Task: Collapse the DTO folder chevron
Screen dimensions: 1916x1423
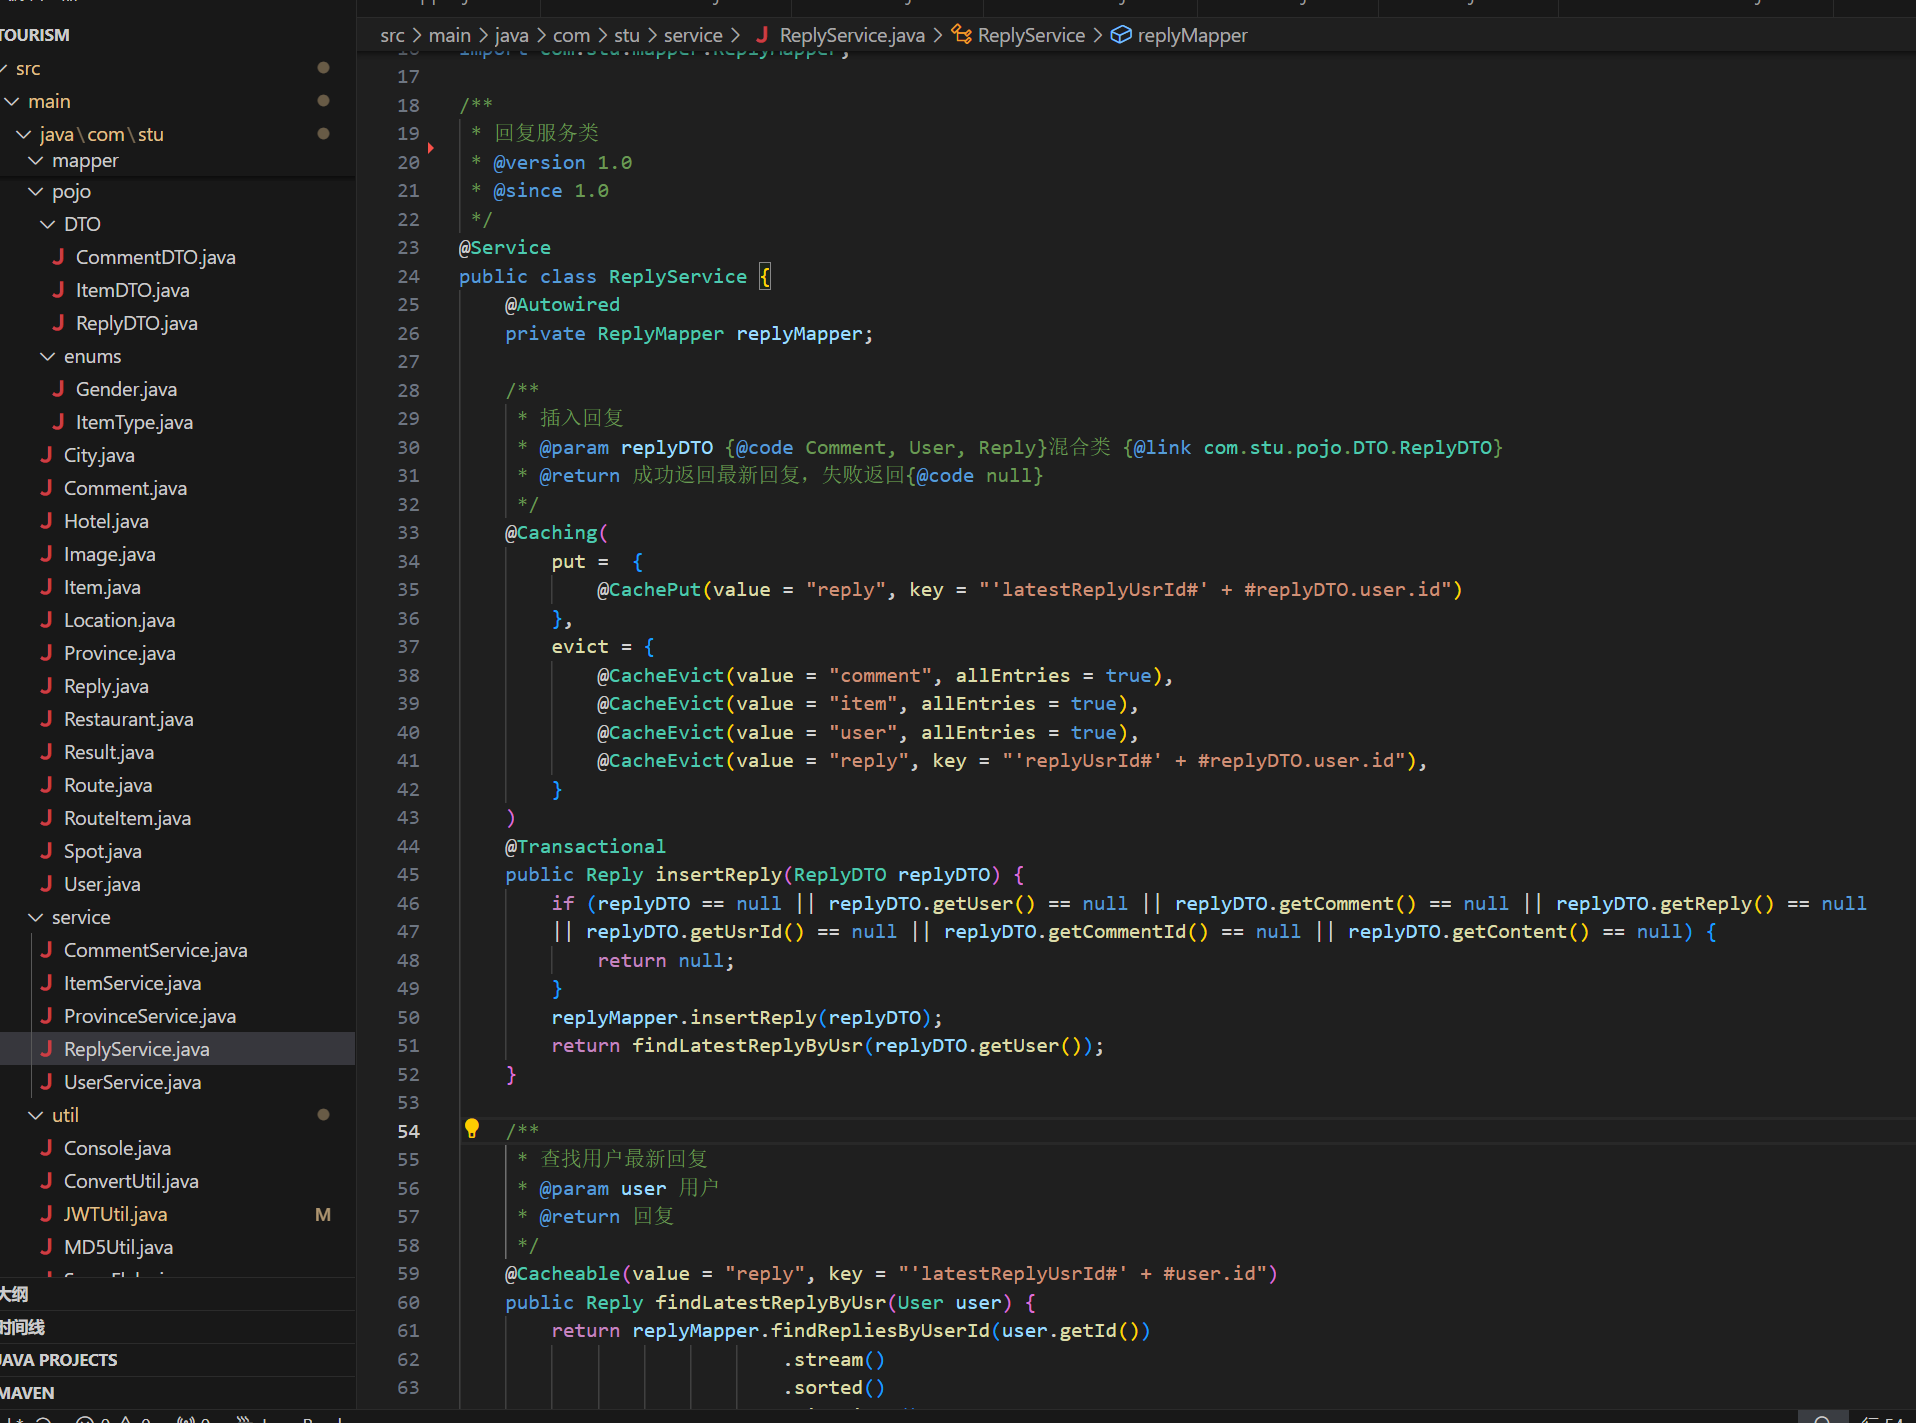Action: pos(48,224)
